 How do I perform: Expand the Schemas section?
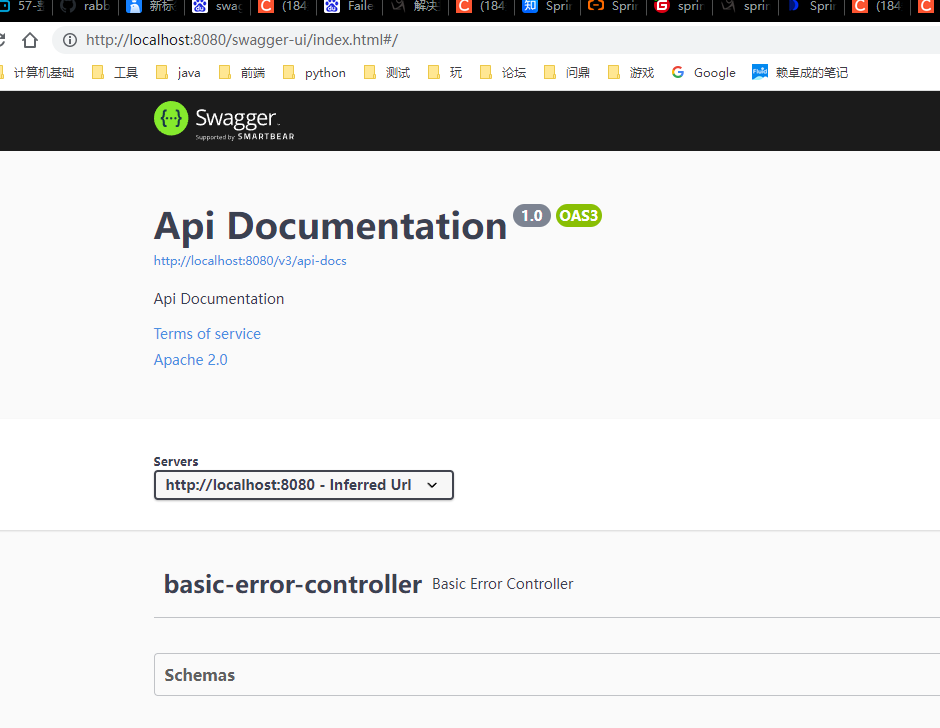click(547, 675)
